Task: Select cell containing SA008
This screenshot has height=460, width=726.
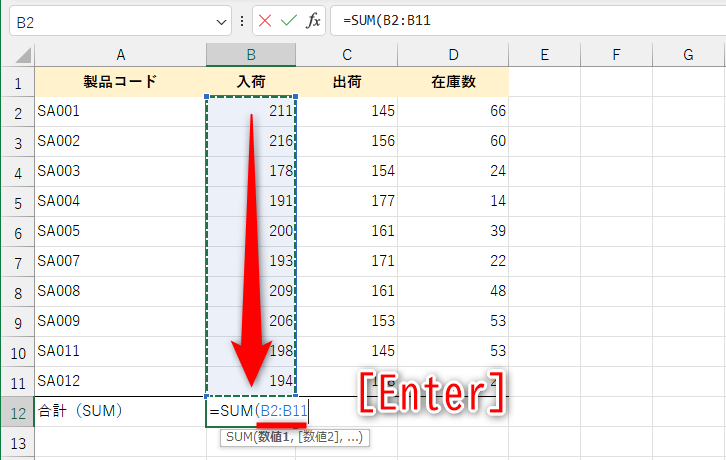Action: [x=120, y=291]
